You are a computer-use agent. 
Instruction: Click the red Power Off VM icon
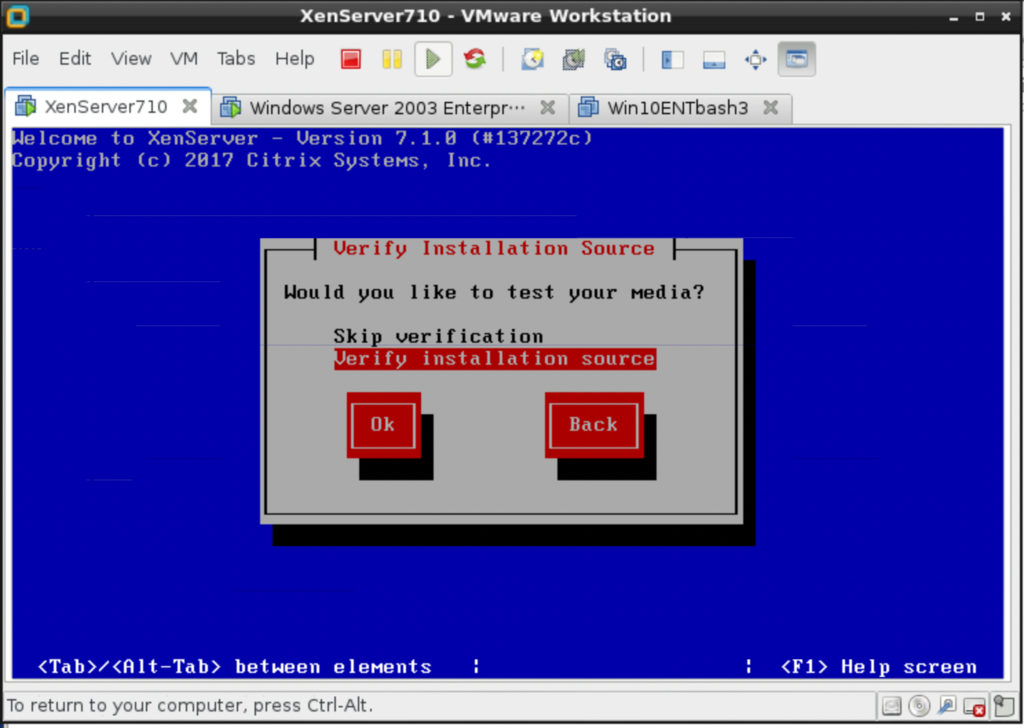coord(351,59)
